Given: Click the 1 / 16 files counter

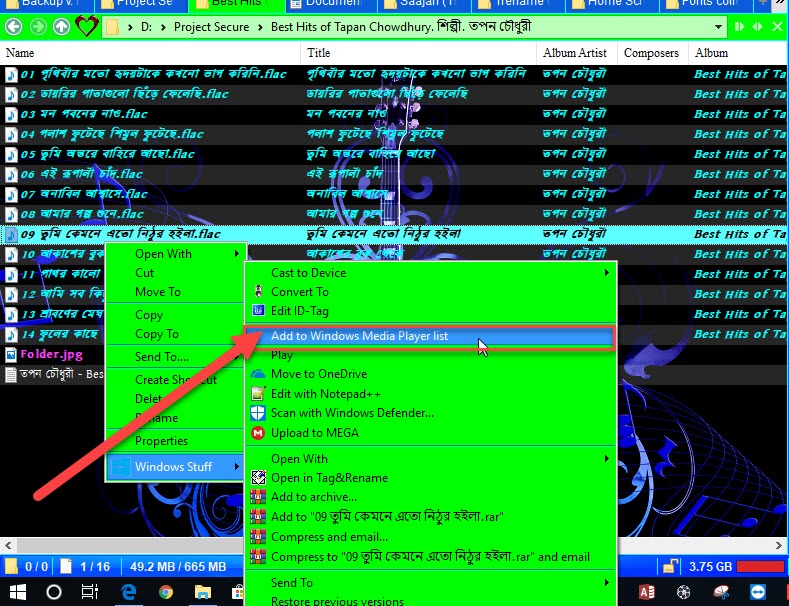Looking at the screenshot, I should pos(95,567).
